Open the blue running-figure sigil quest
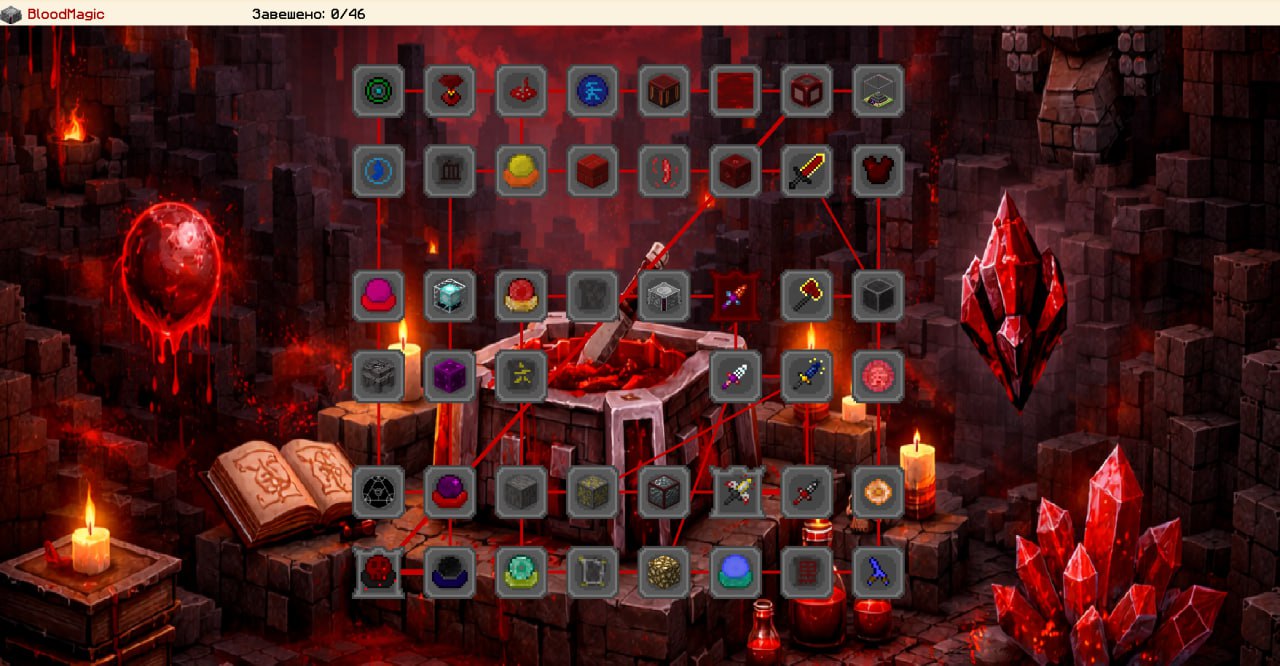The image size is (1280, 666). pos(593,91)
